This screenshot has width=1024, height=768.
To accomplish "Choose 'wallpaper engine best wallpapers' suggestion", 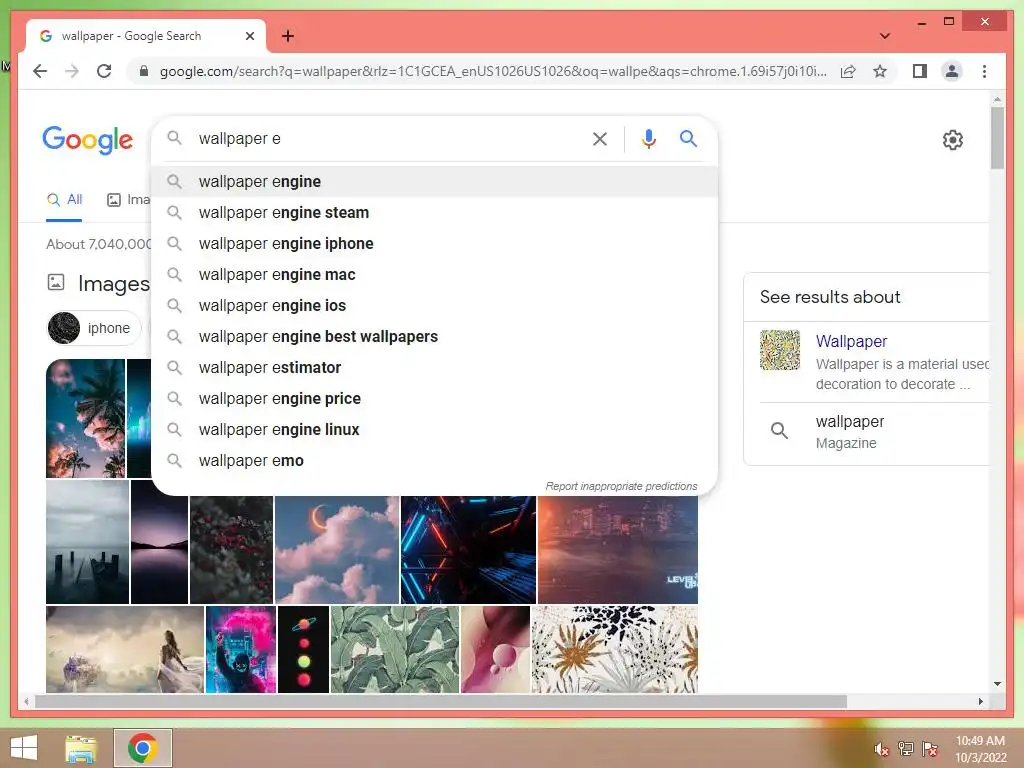I will click(434, 336).
